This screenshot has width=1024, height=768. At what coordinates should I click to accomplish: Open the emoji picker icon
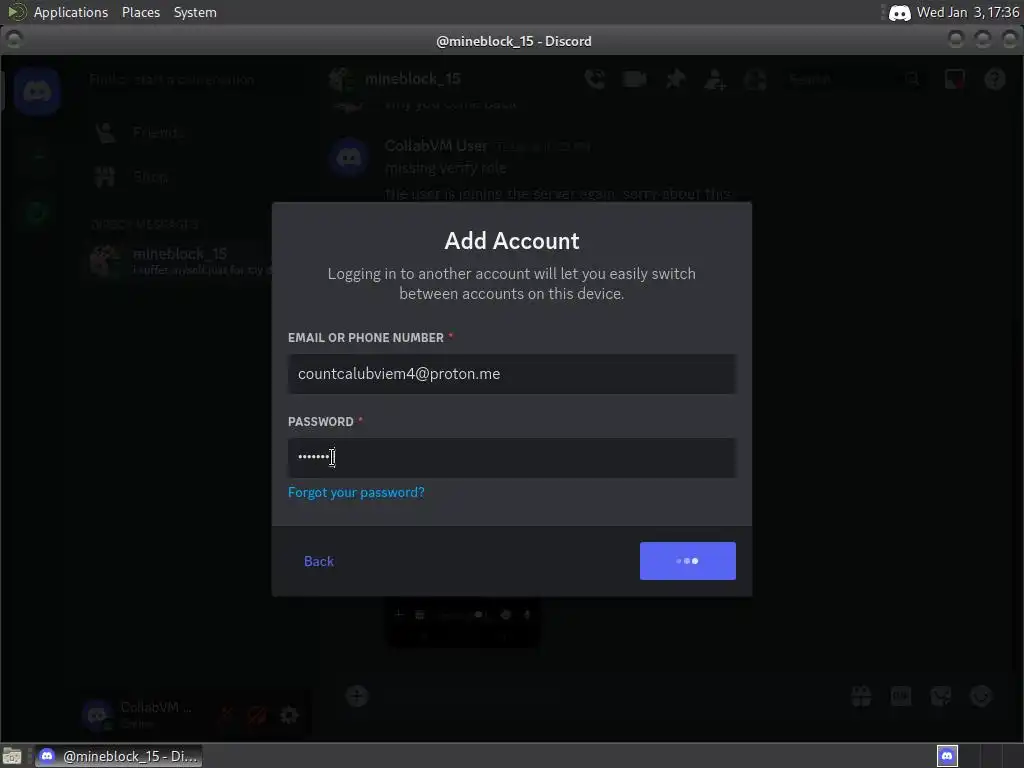(x=981, y=696)
